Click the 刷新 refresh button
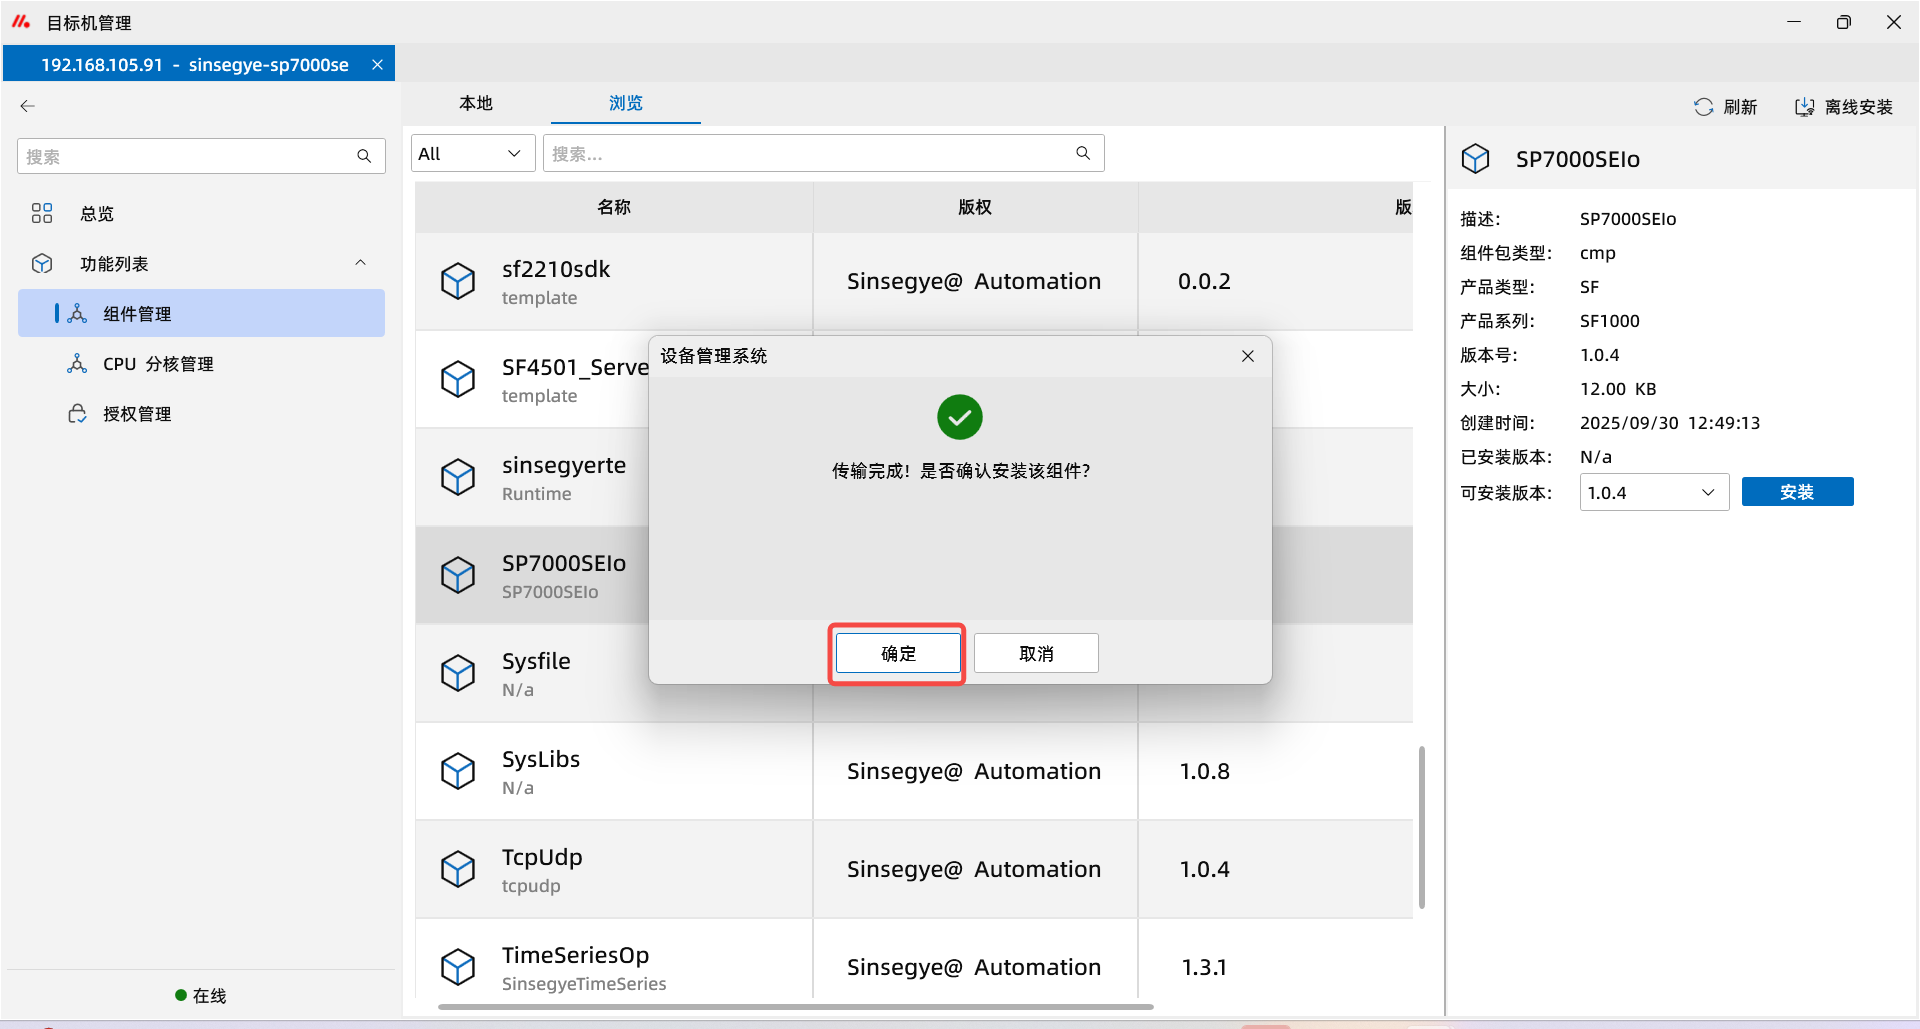 1726,107
